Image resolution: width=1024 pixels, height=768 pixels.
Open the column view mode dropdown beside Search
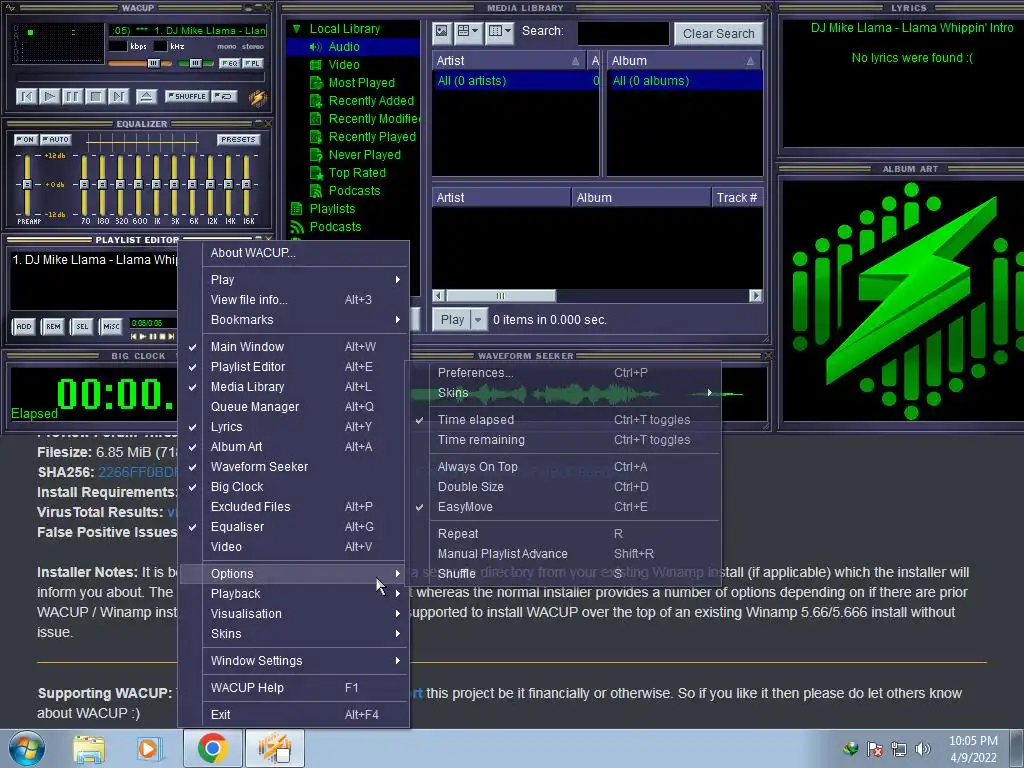tap(501, 31)
